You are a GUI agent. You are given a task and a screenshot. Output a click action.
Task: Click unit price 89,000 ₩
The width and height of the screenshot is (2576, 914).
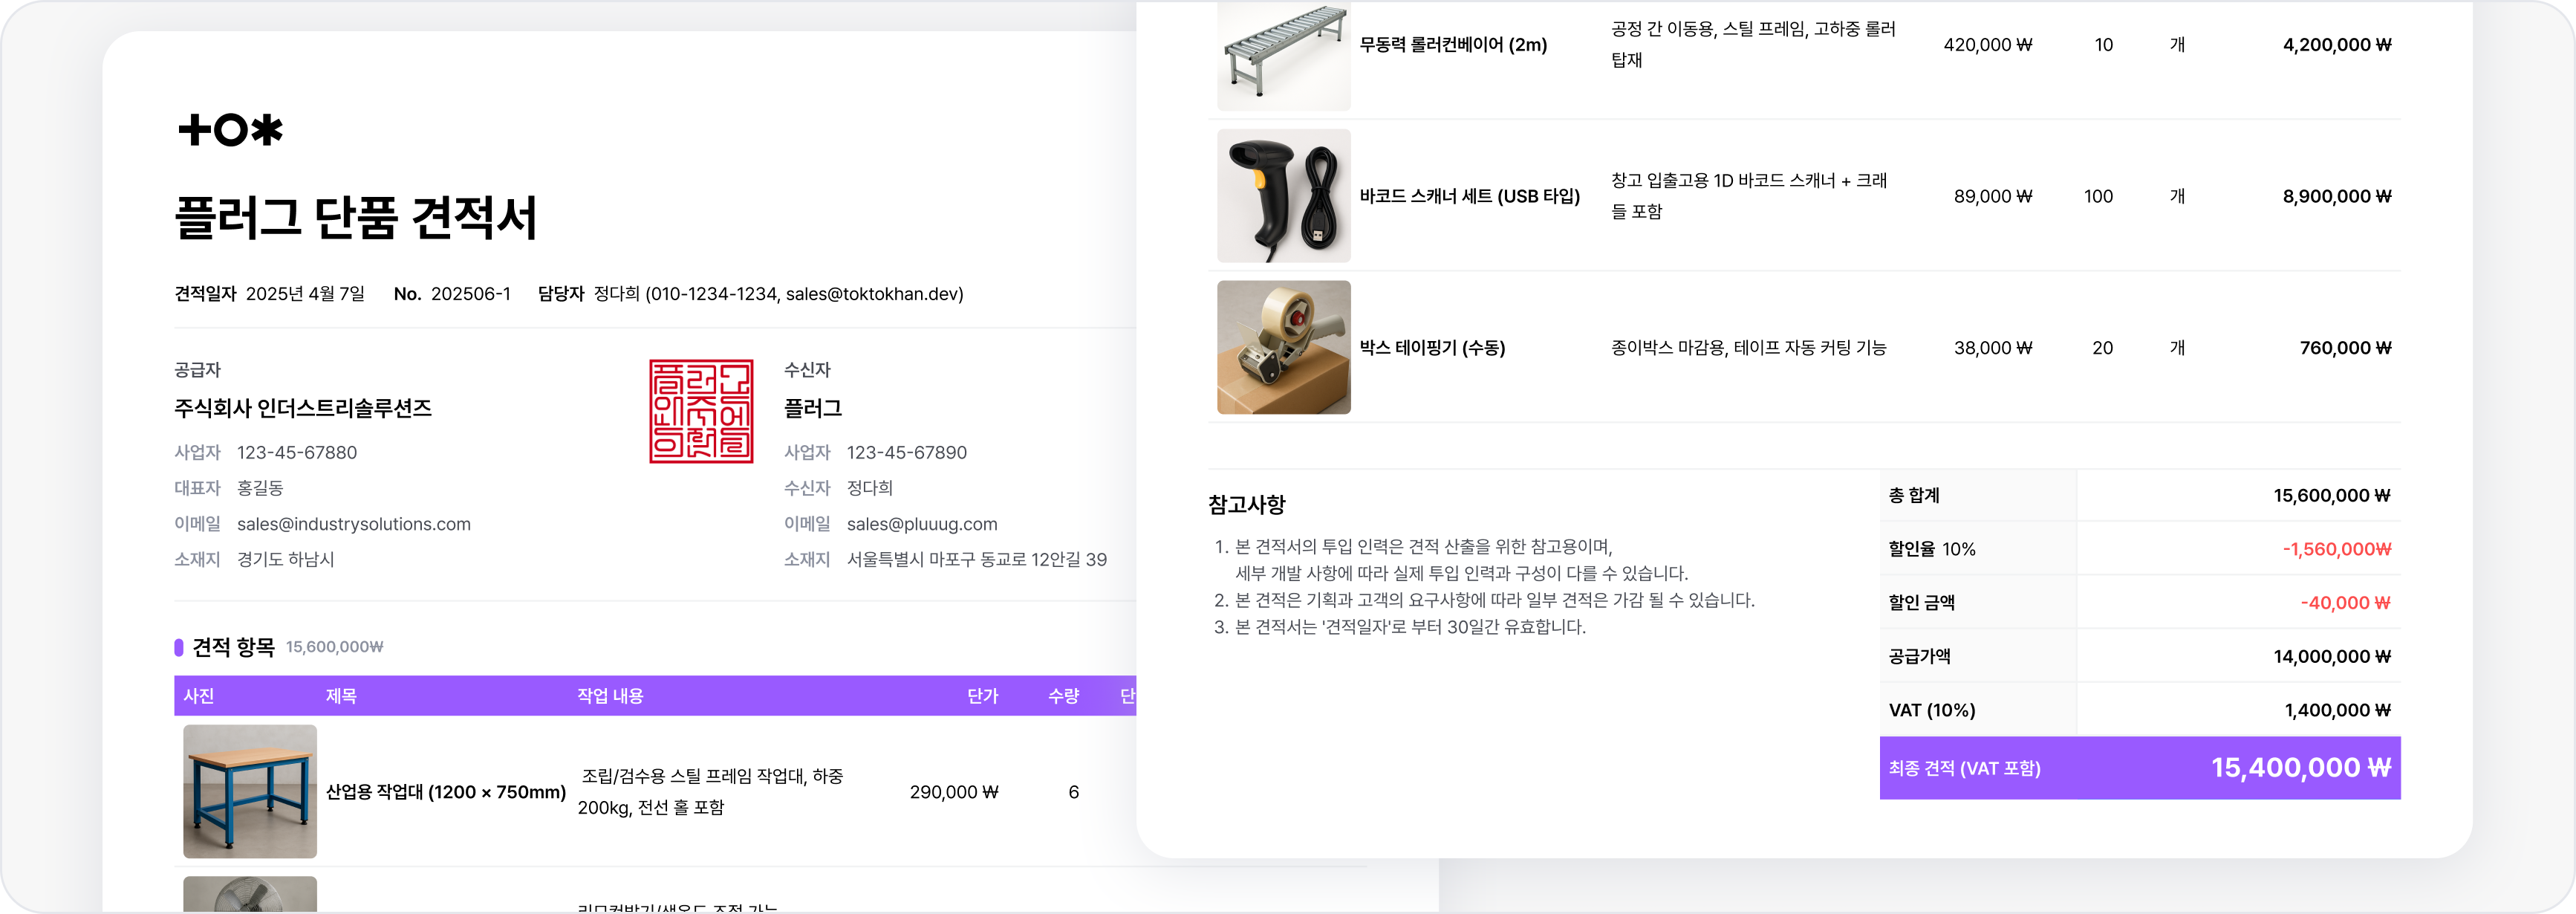click(1993, 196)
